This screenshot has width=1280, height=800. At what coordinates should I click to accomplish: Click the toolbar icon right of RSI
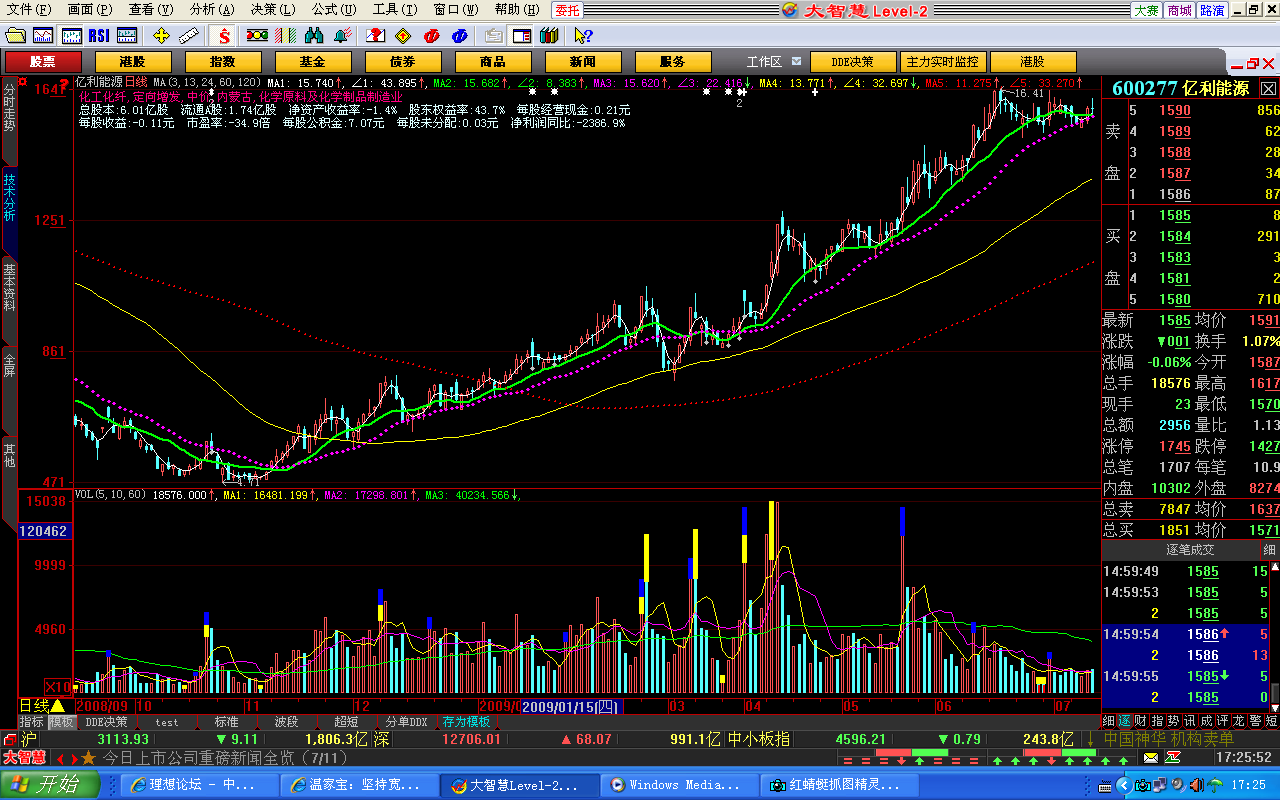tap(127, 35)
